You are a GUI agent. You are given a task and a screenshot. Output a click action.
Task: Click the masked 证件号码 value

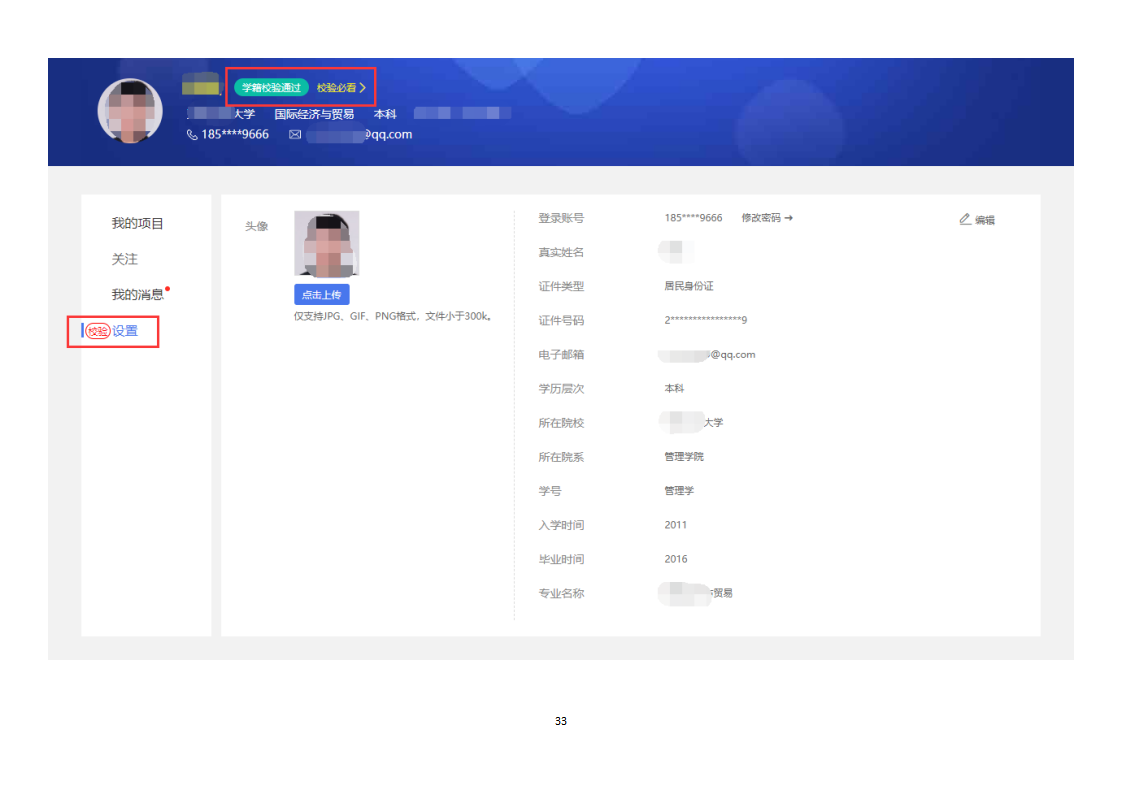pyautogui.click(x=705, y=320)
